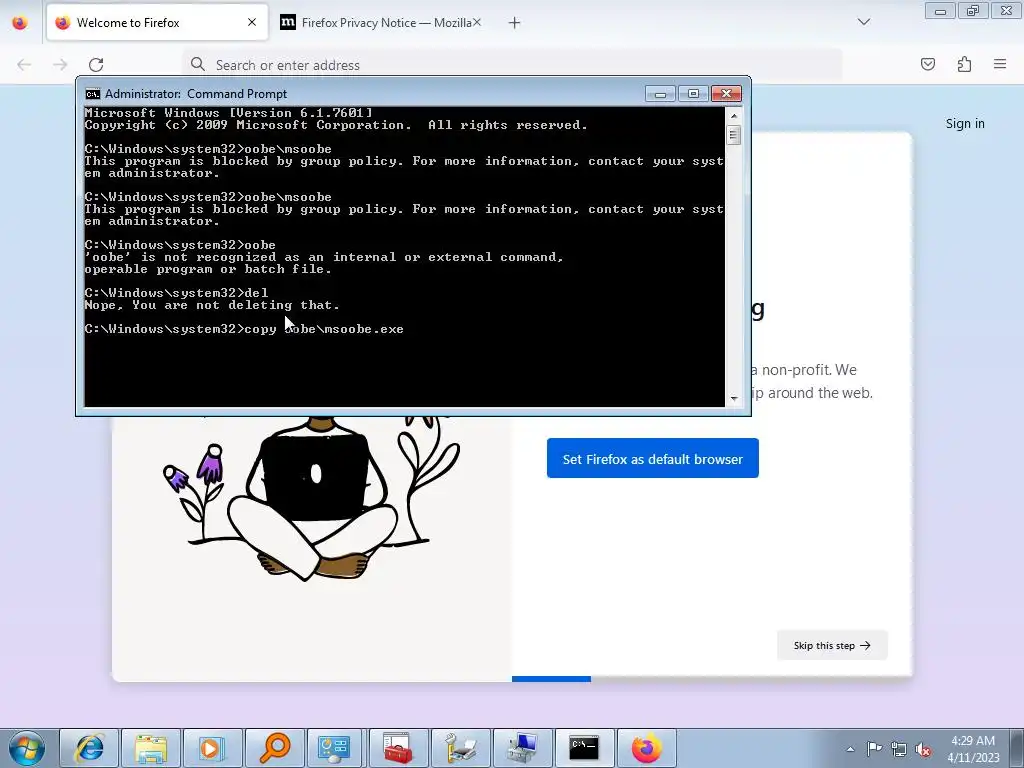This screenshot has width=1024, height=768.
Task: Click the onboarding progress bar indicator
Action: [551, 679]
